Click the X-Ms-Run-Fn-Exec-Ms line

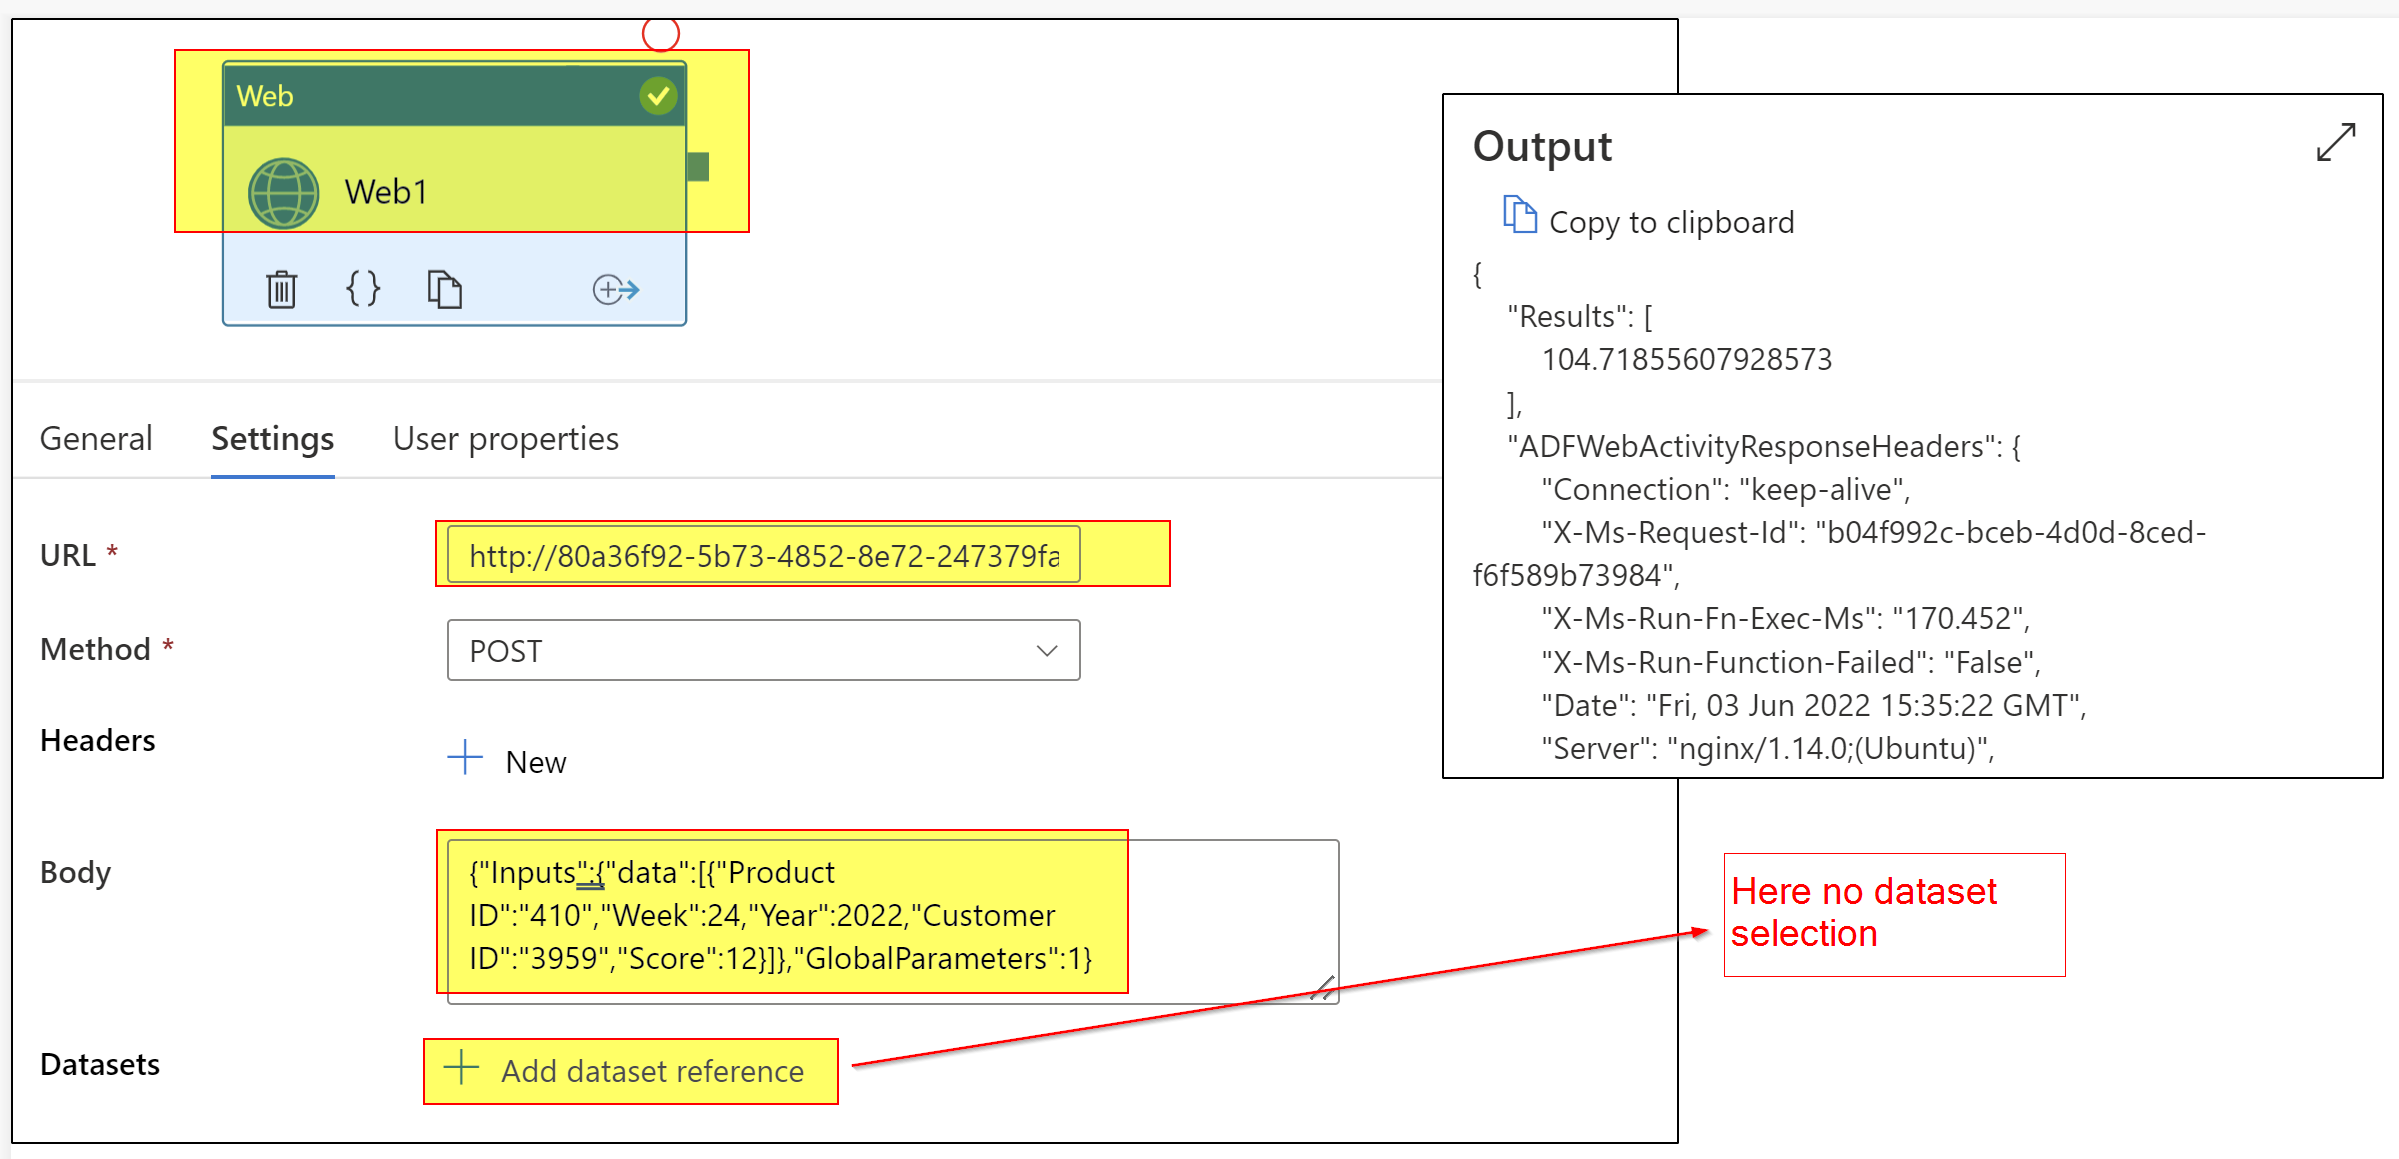[x=1786, y=618]
